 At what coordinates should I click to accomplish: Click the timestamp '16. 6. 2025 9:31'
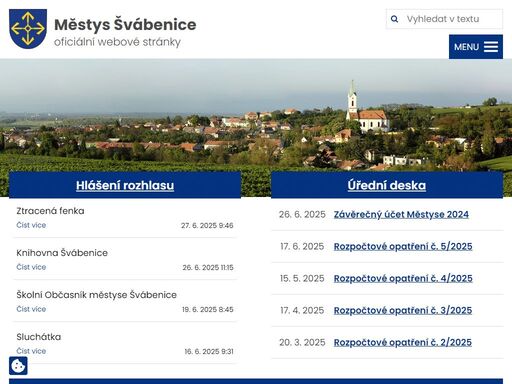tap(209, 351)
